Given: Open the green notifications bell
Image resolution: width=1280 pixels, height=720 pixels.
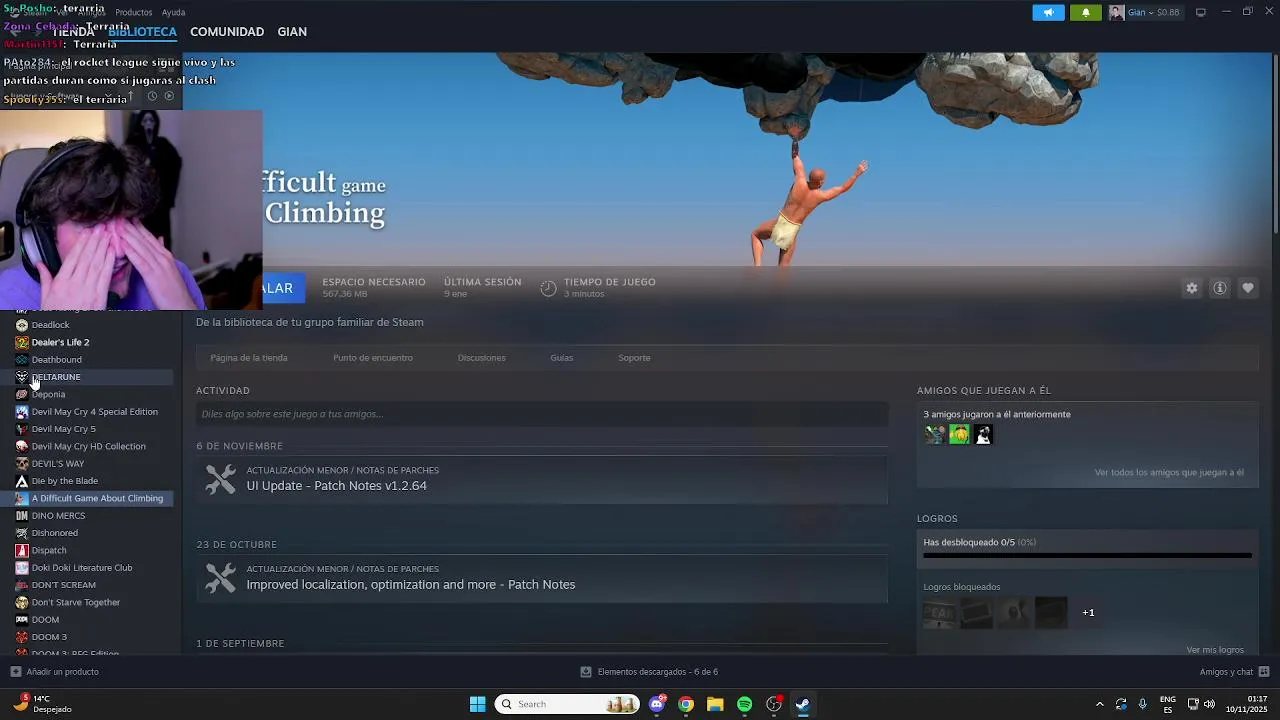Looking at the screenshot, I should tap(1086, 13).
